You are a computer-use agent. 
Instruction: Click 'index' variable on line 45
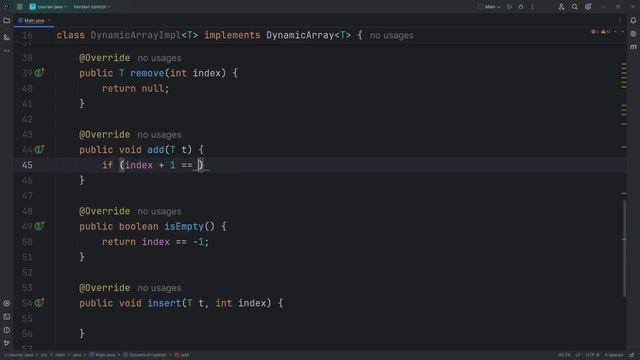[139, 165]
